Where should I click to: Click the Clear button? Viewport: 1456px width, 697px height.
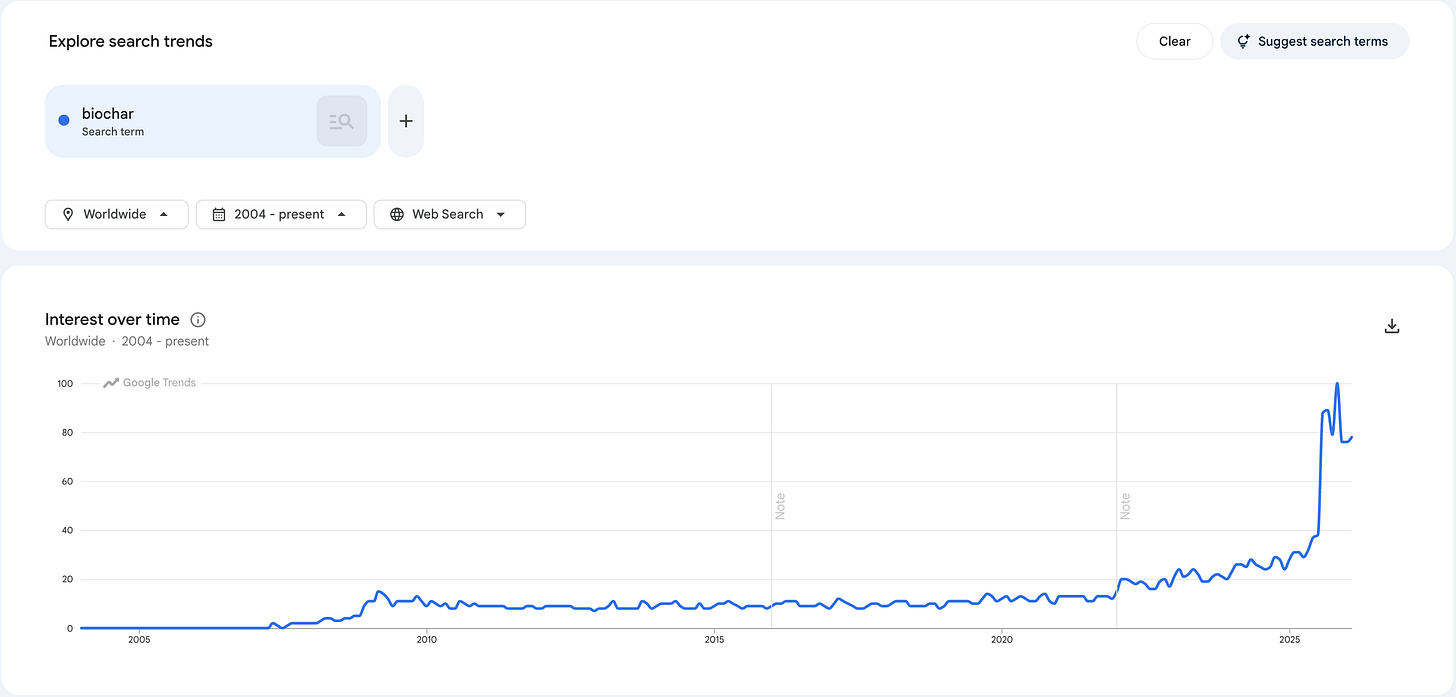tap(1175, 41)
